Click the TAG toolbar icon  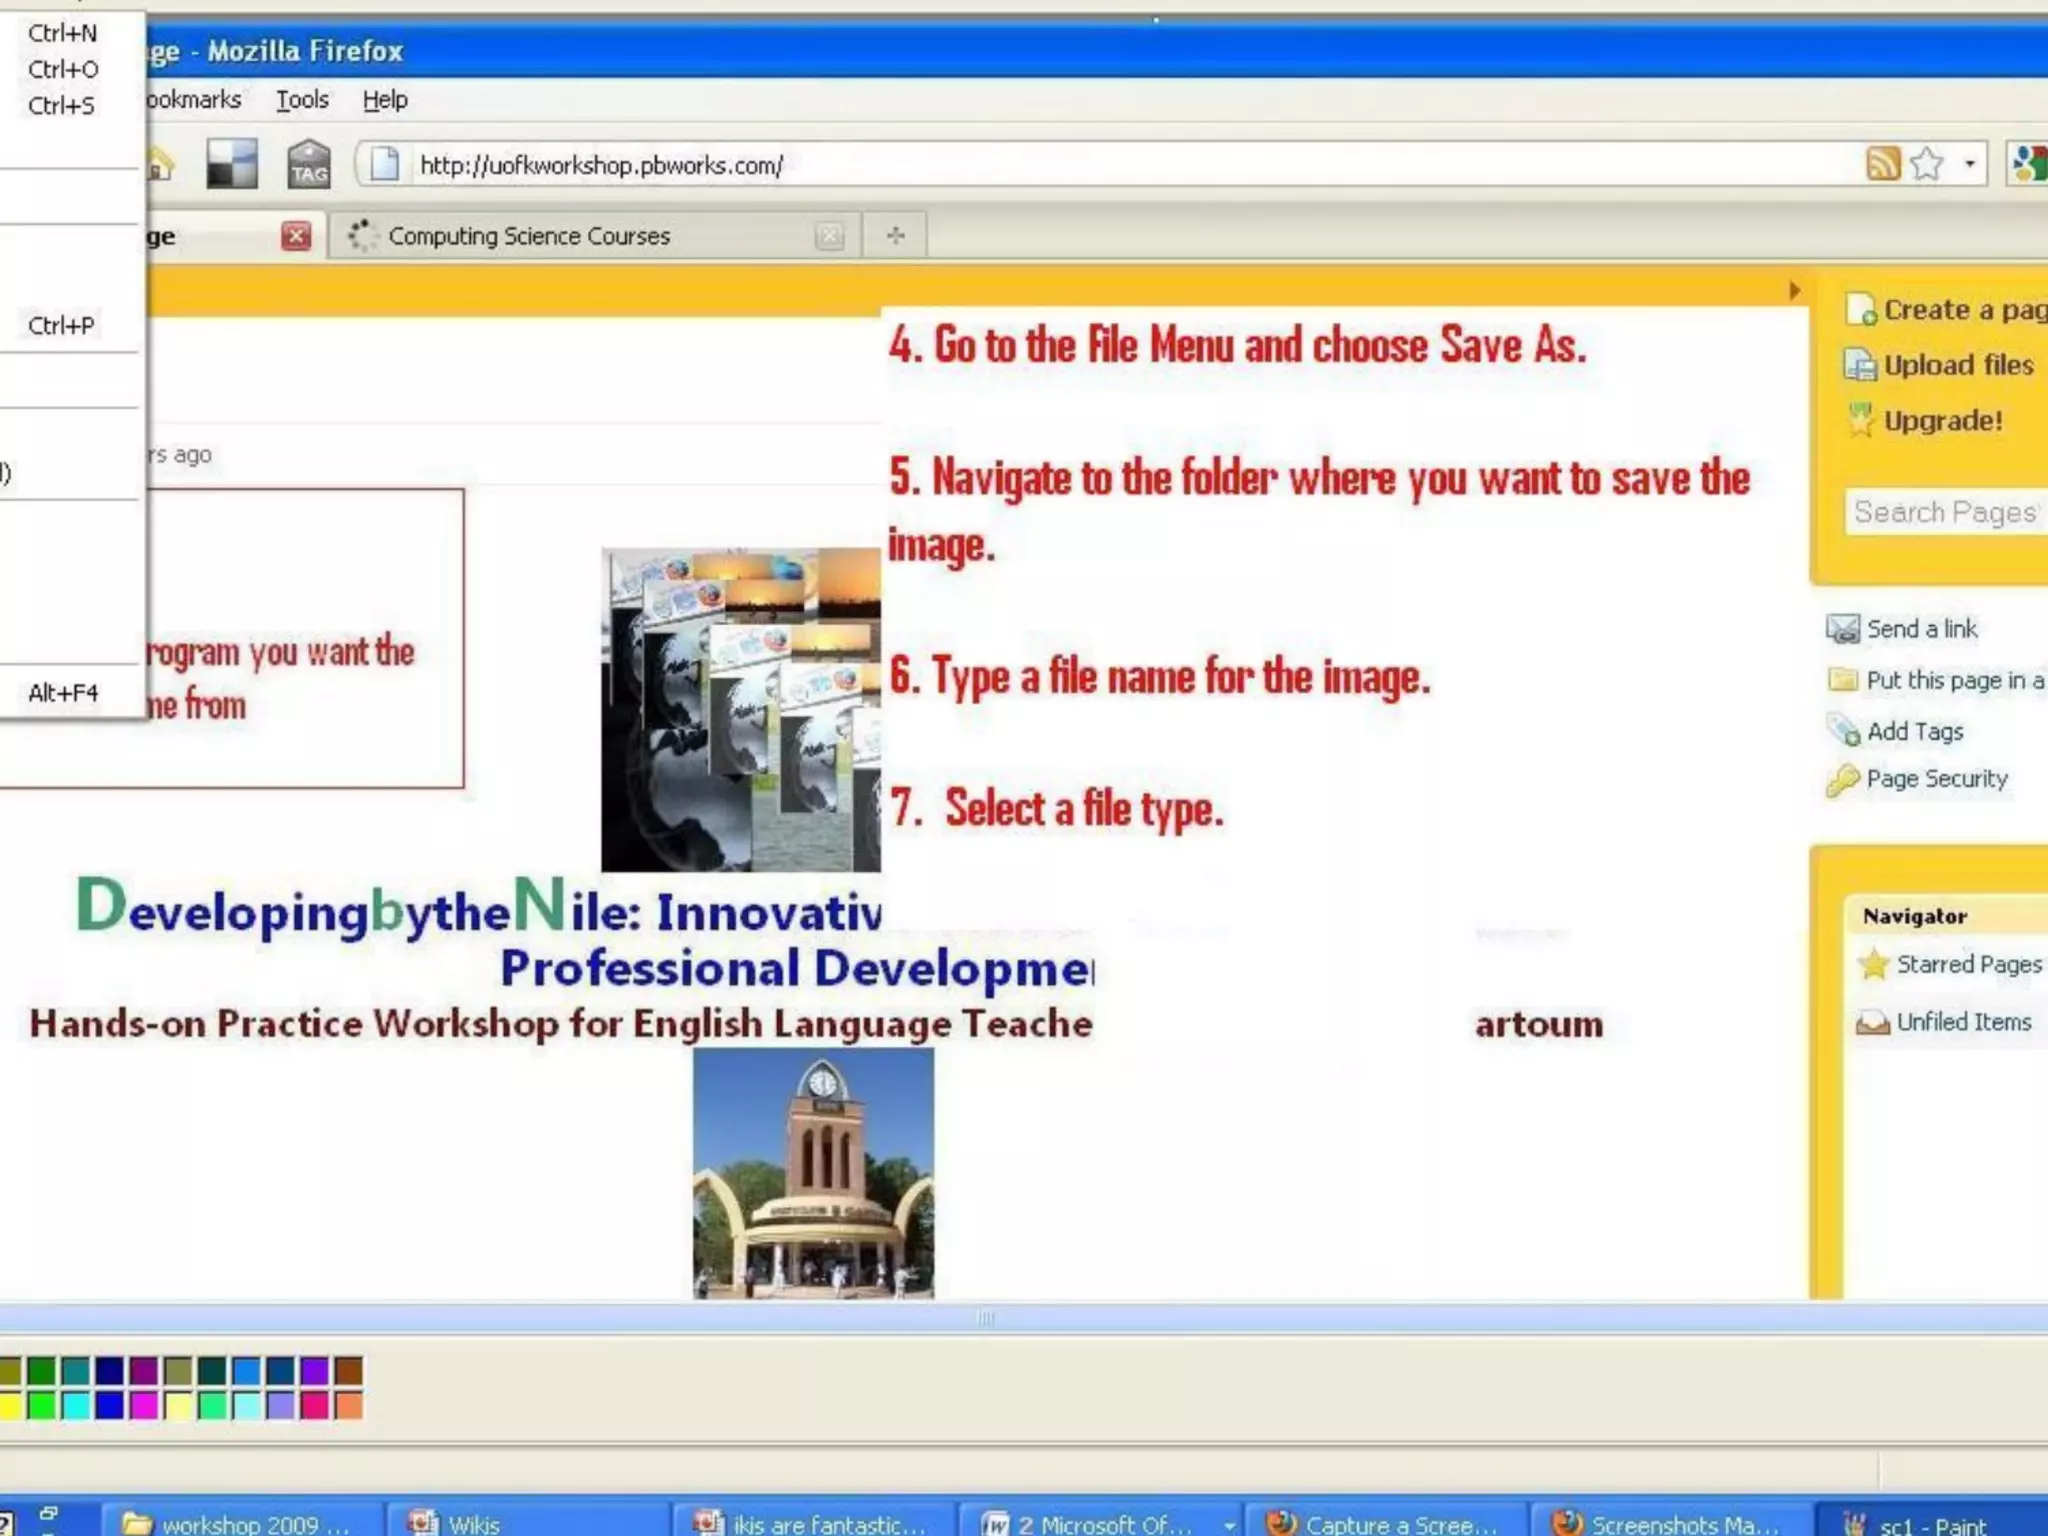[308, 164]
